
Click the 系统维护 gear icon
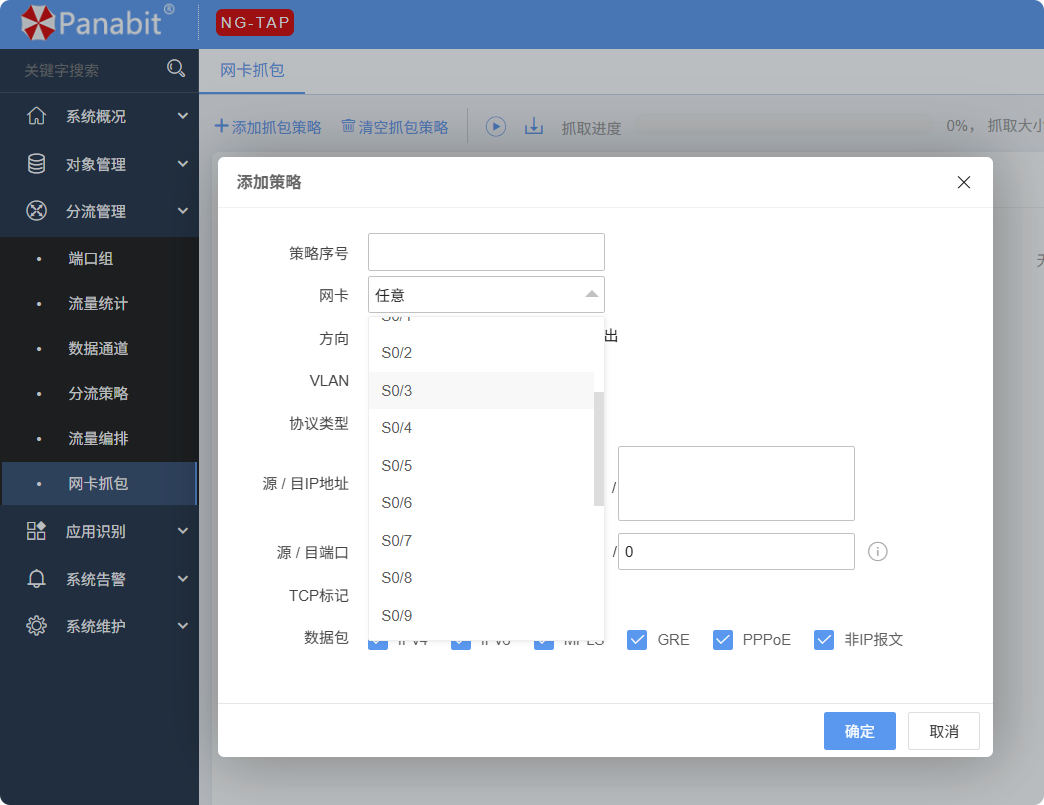click(x=37, y=625)
